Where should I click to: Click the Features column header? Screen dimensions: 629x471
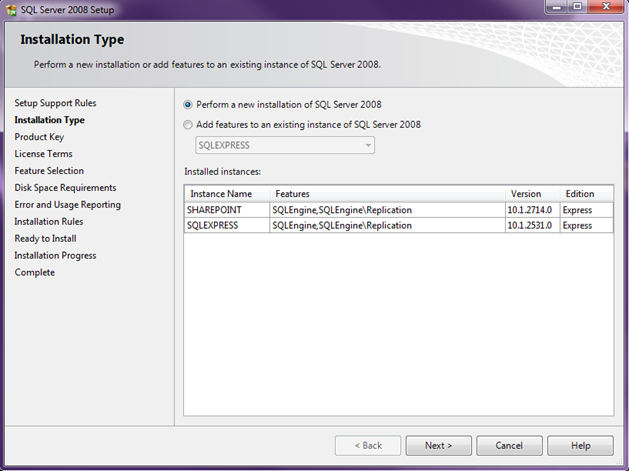coord(387,194)
